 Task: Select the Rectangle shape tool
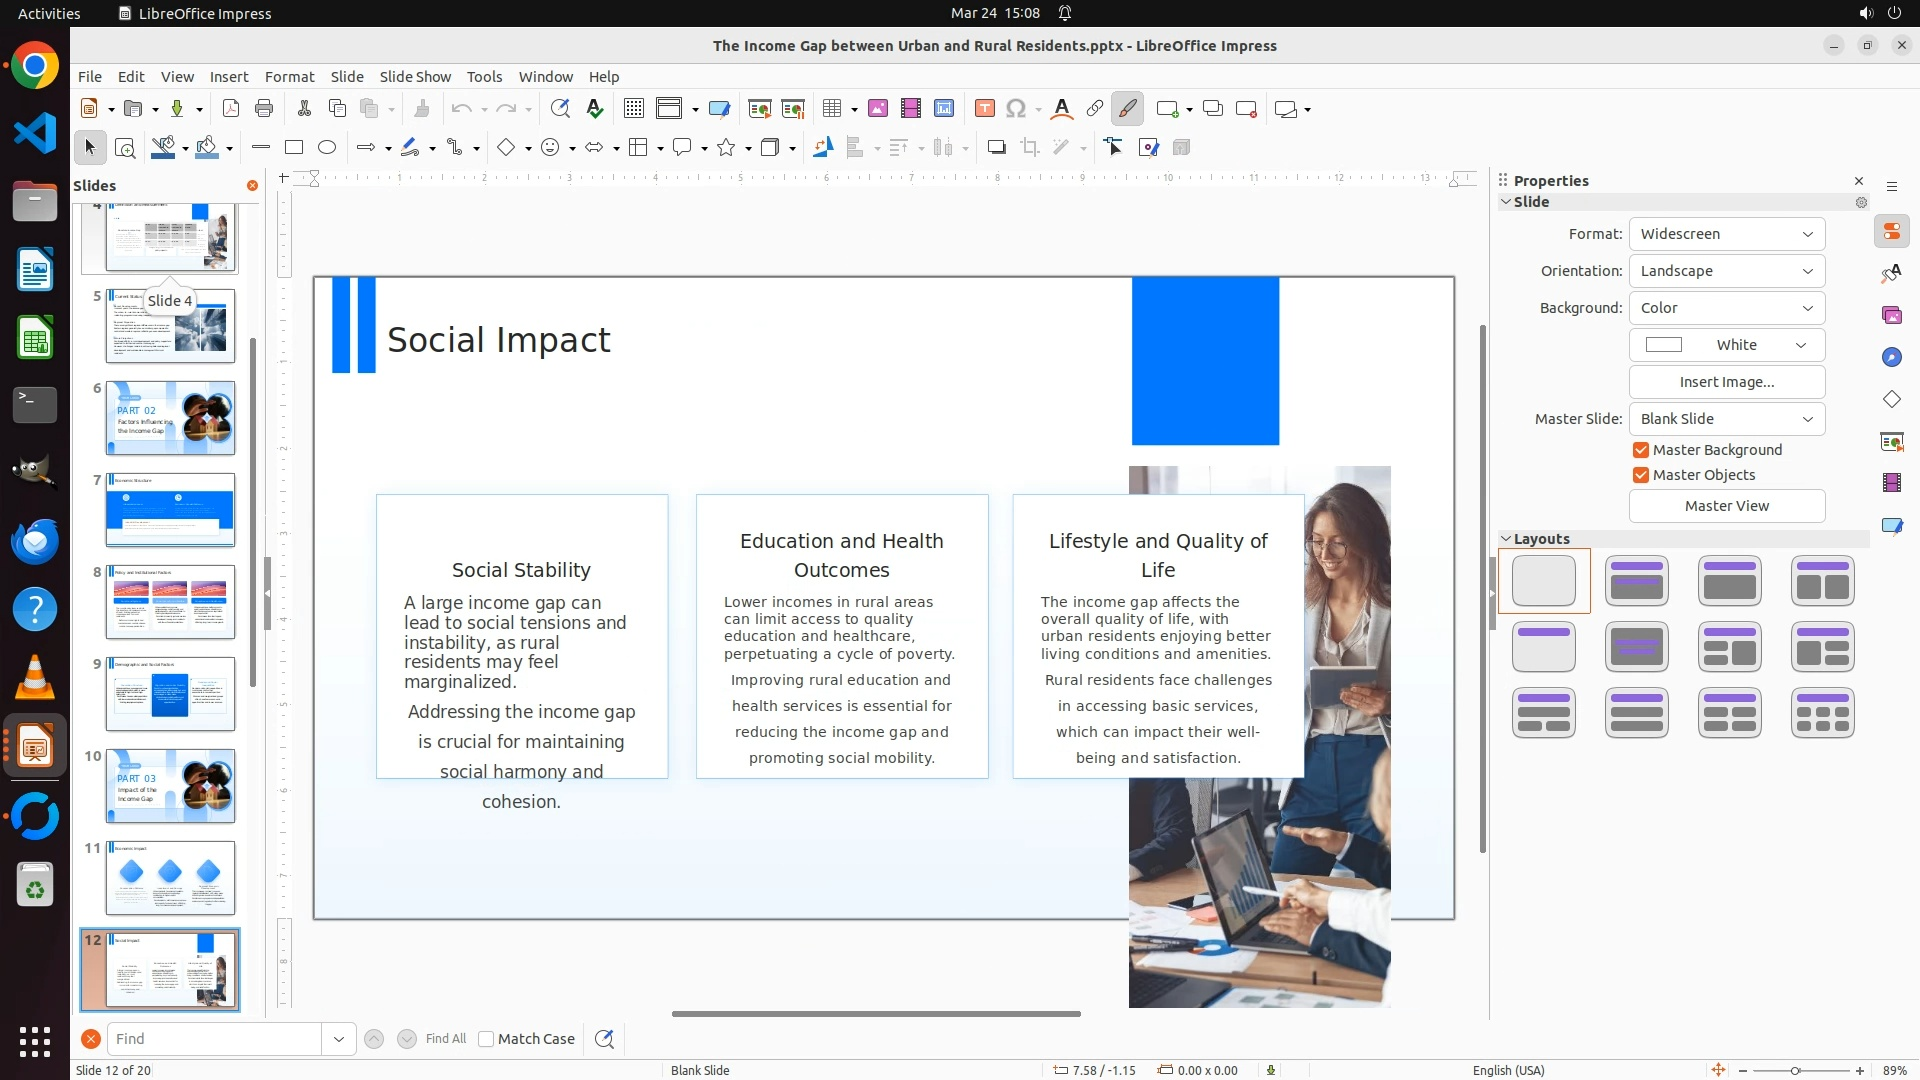coord(293,148)
